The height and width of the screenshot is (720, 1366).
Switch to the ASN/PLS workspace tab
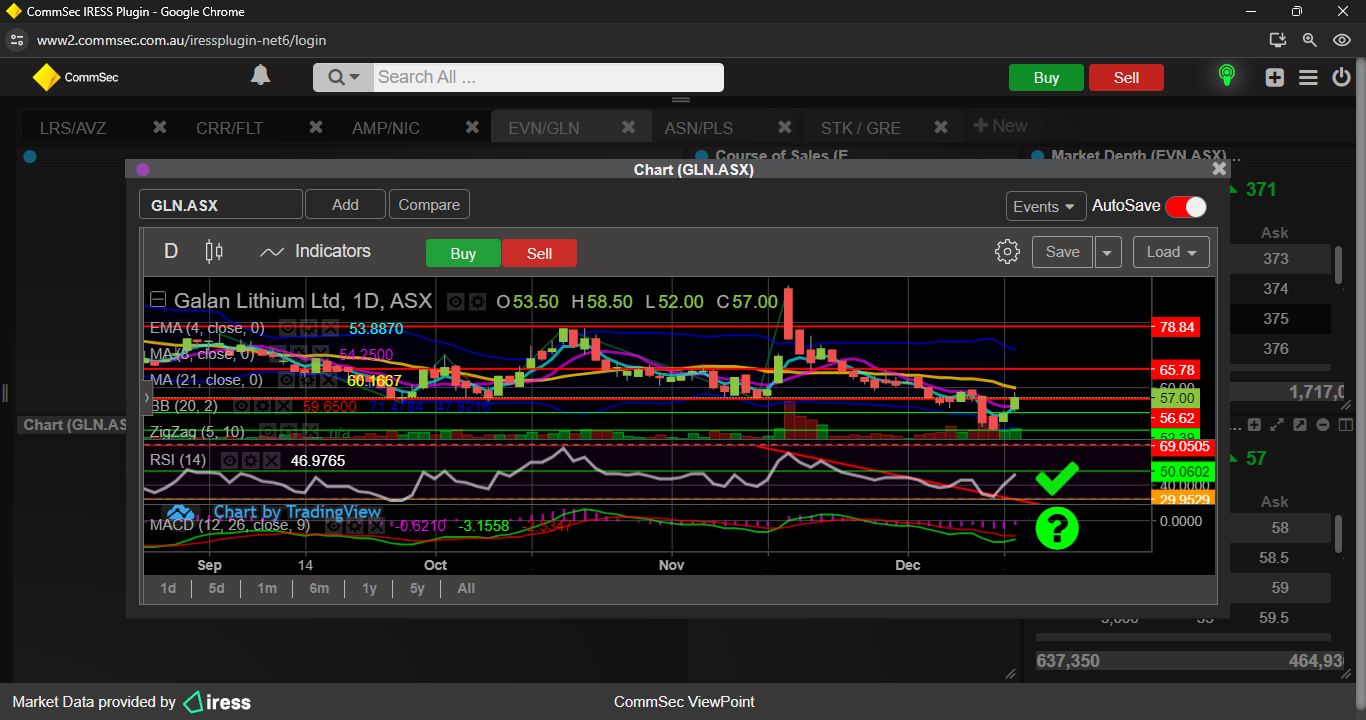click(x=699, y=128)
